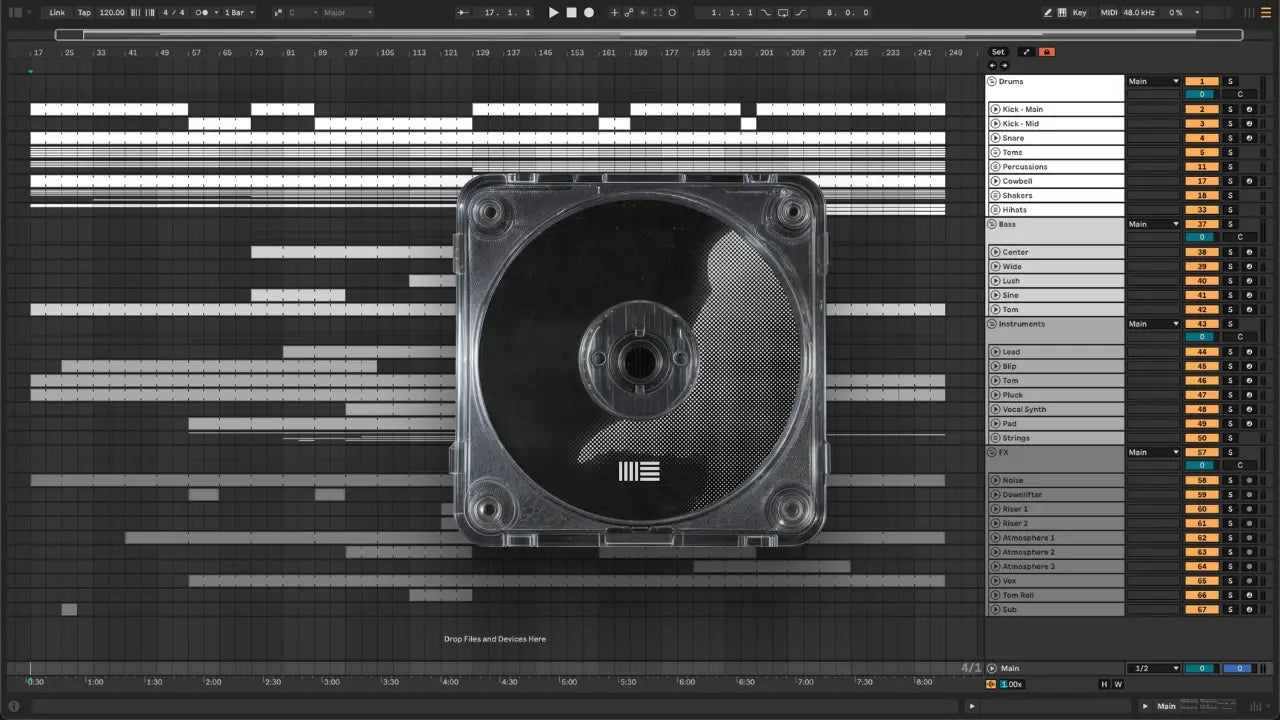Open the Major scale mode dropdown

tap(347, 13)
